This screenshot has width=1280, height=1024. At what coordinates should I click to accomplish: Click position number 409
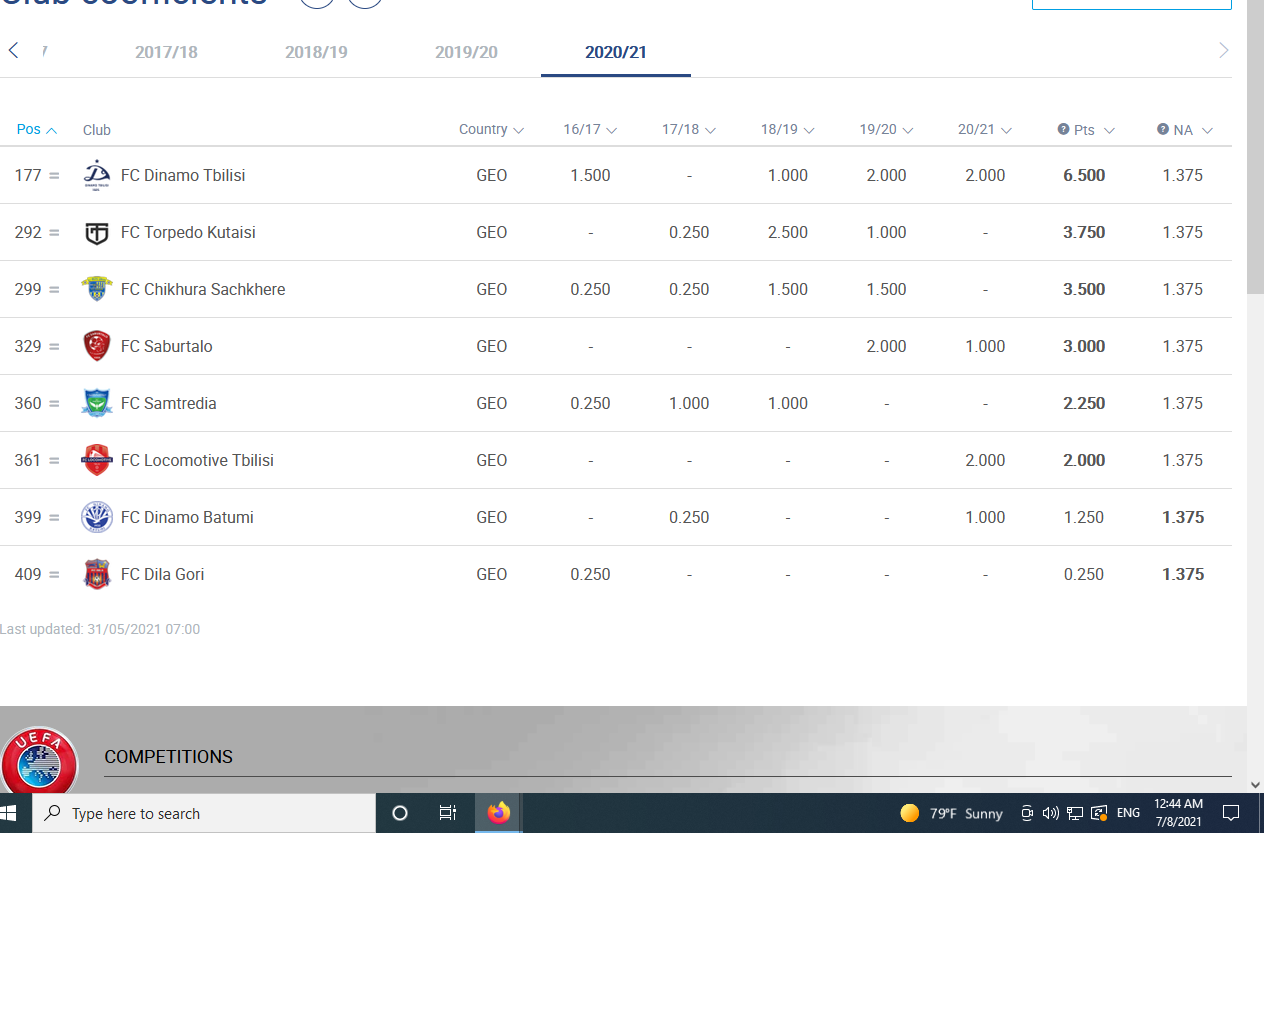point(28,574)
